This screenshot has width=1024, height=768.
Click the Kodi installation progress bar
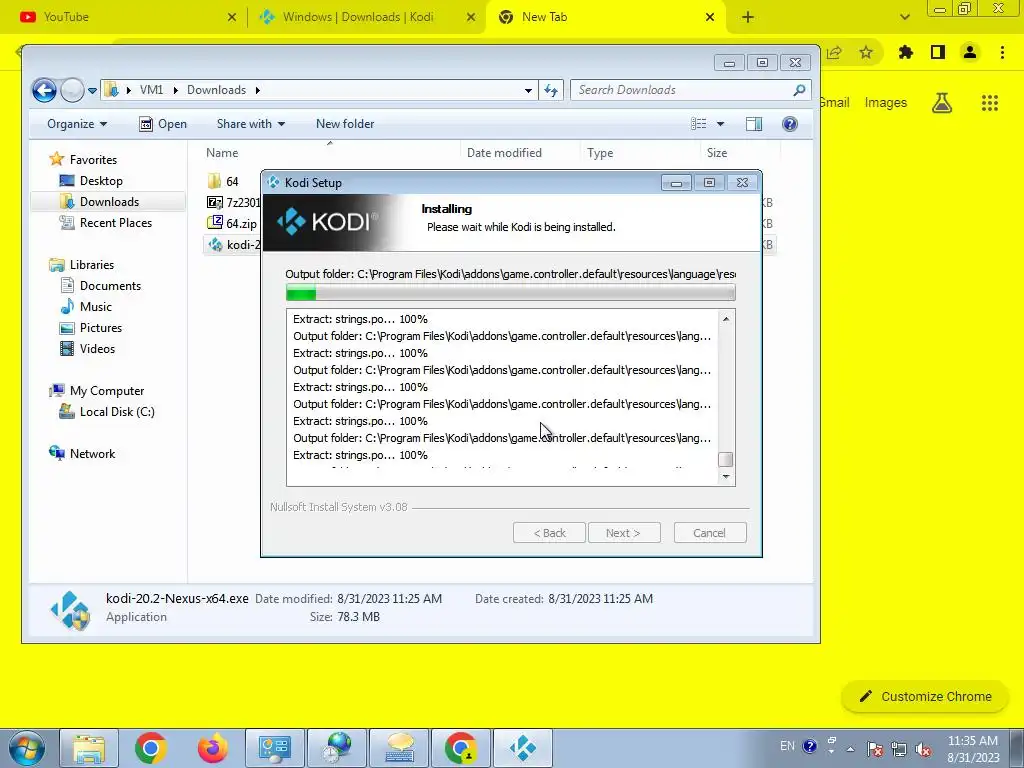click(x=511, y=293)
